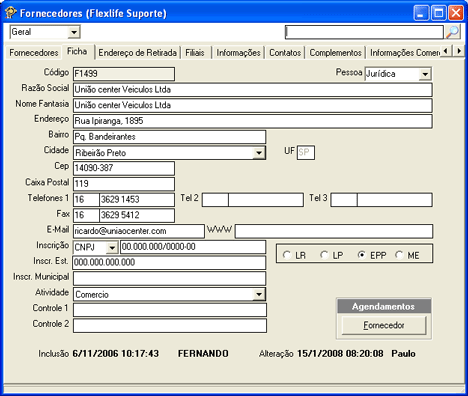Click the Fornecedor button under Agendamentos
The width and height of the screenshot is (468, 396).
(x=384, y=325)
